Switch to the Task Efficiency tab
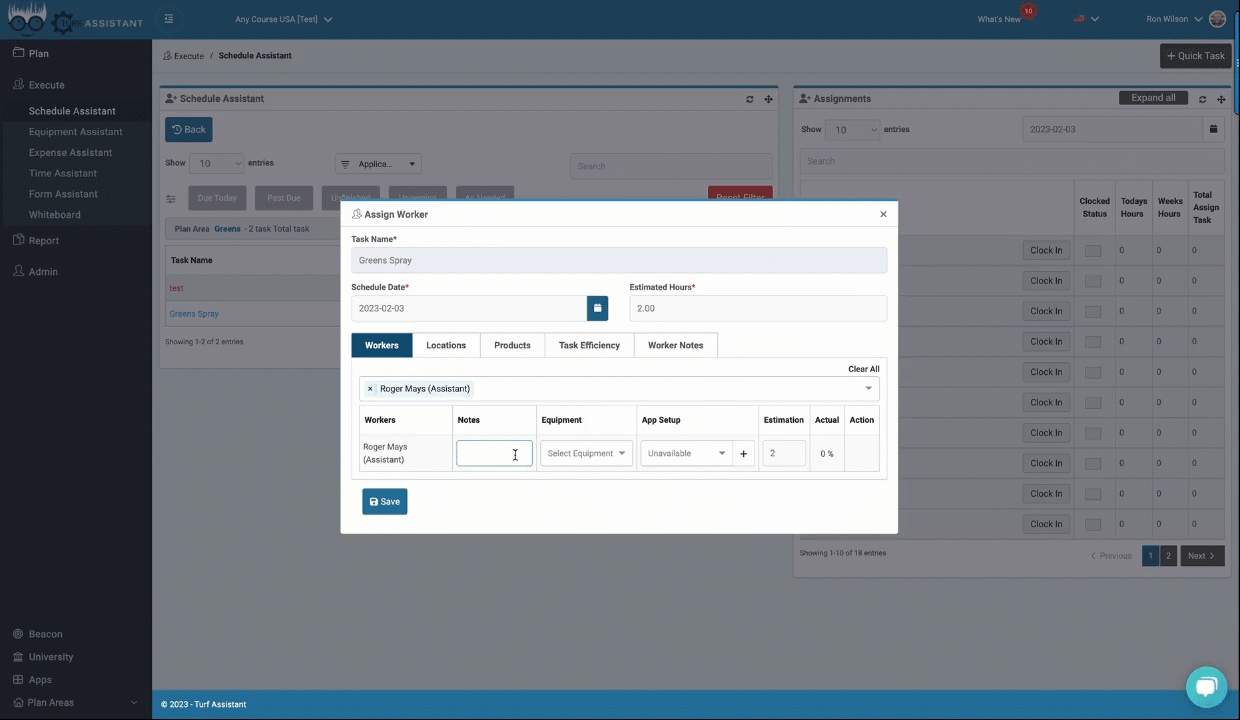The width and height of the screenshot is (1240, 720). [x=589, y=345]
